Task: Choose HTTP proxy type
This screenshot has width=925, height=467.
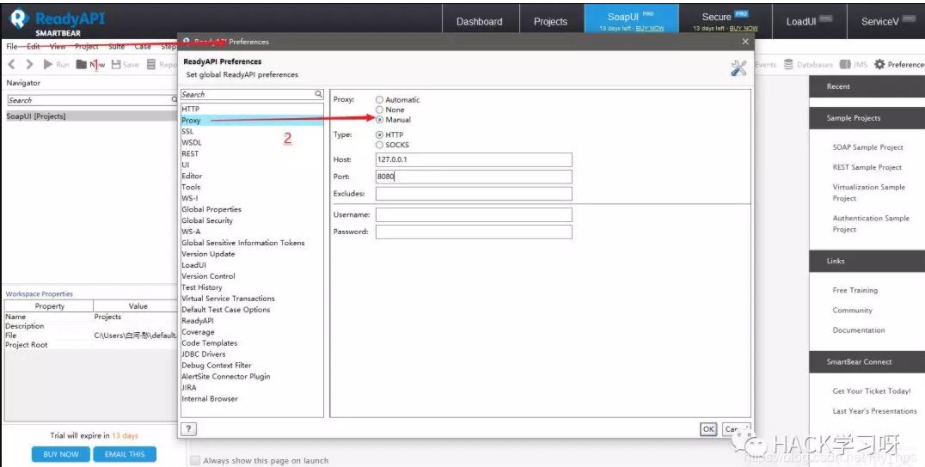Action: click(379, 135)
